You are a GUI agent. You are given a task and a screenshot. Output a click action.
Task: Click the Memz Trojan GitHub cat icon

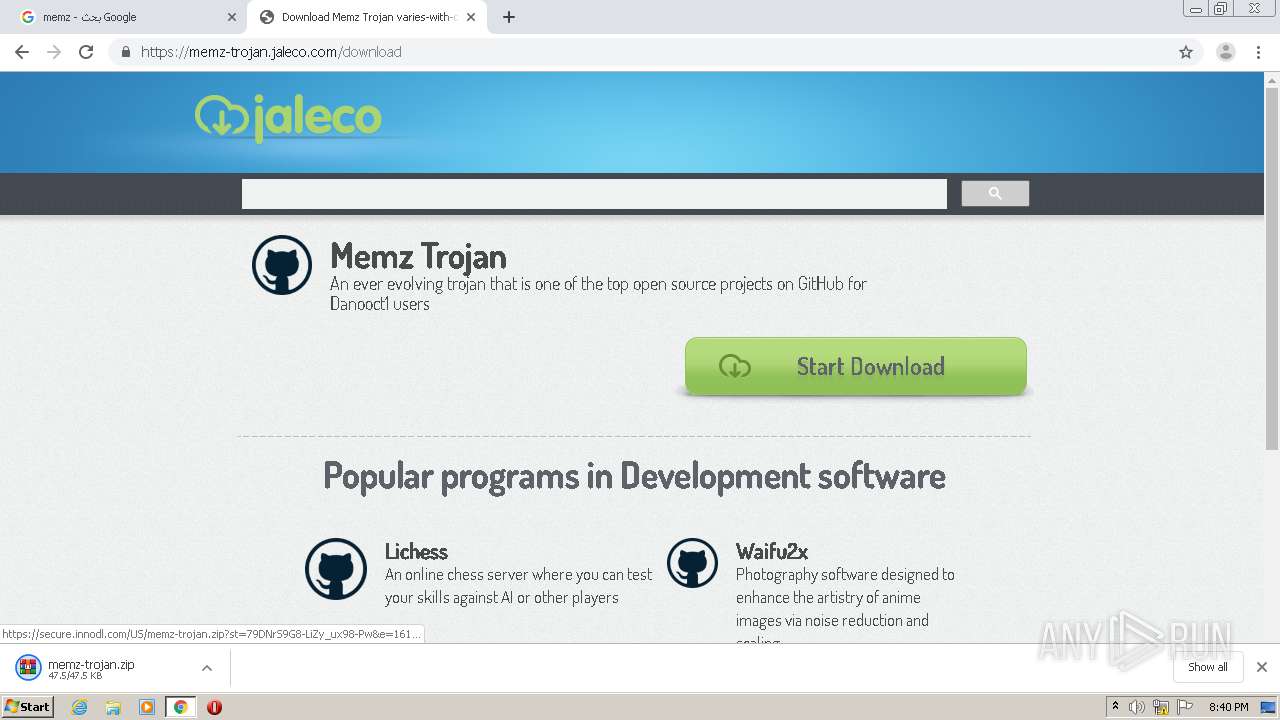click(x=282, y=265)
